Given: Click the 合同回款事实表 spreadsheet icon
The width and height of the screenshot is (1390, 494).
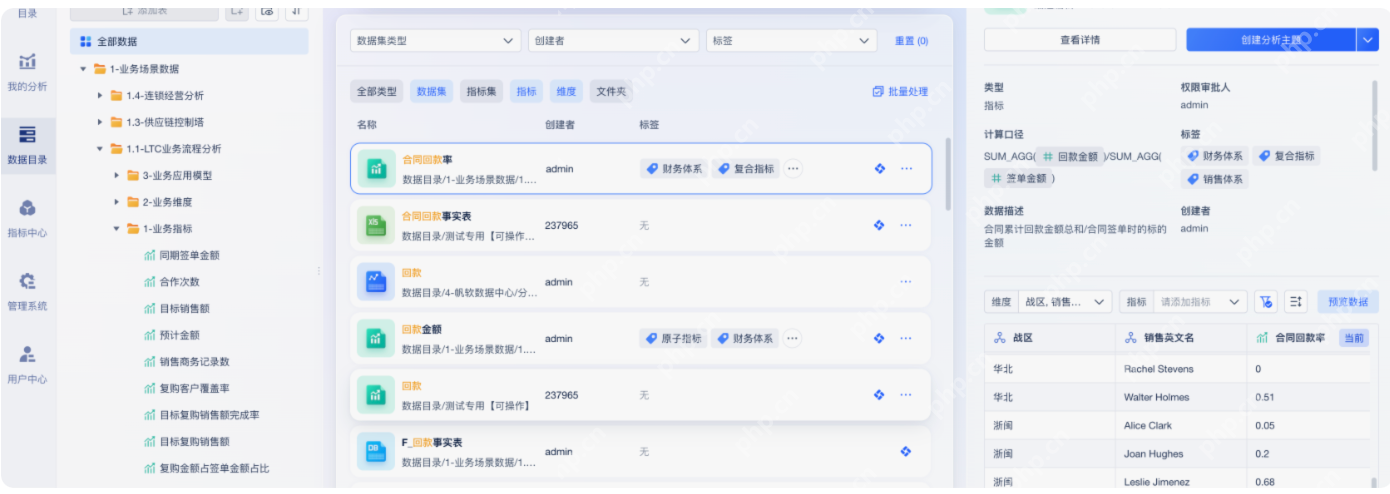Looking at the screenshot, I should point(376,225).
